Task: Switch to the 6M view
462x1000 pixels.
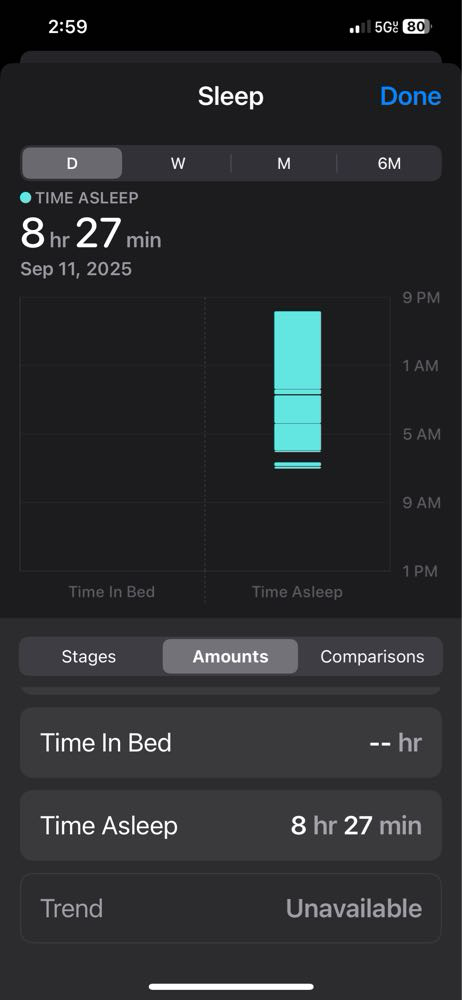Action: tap(389, 163)
